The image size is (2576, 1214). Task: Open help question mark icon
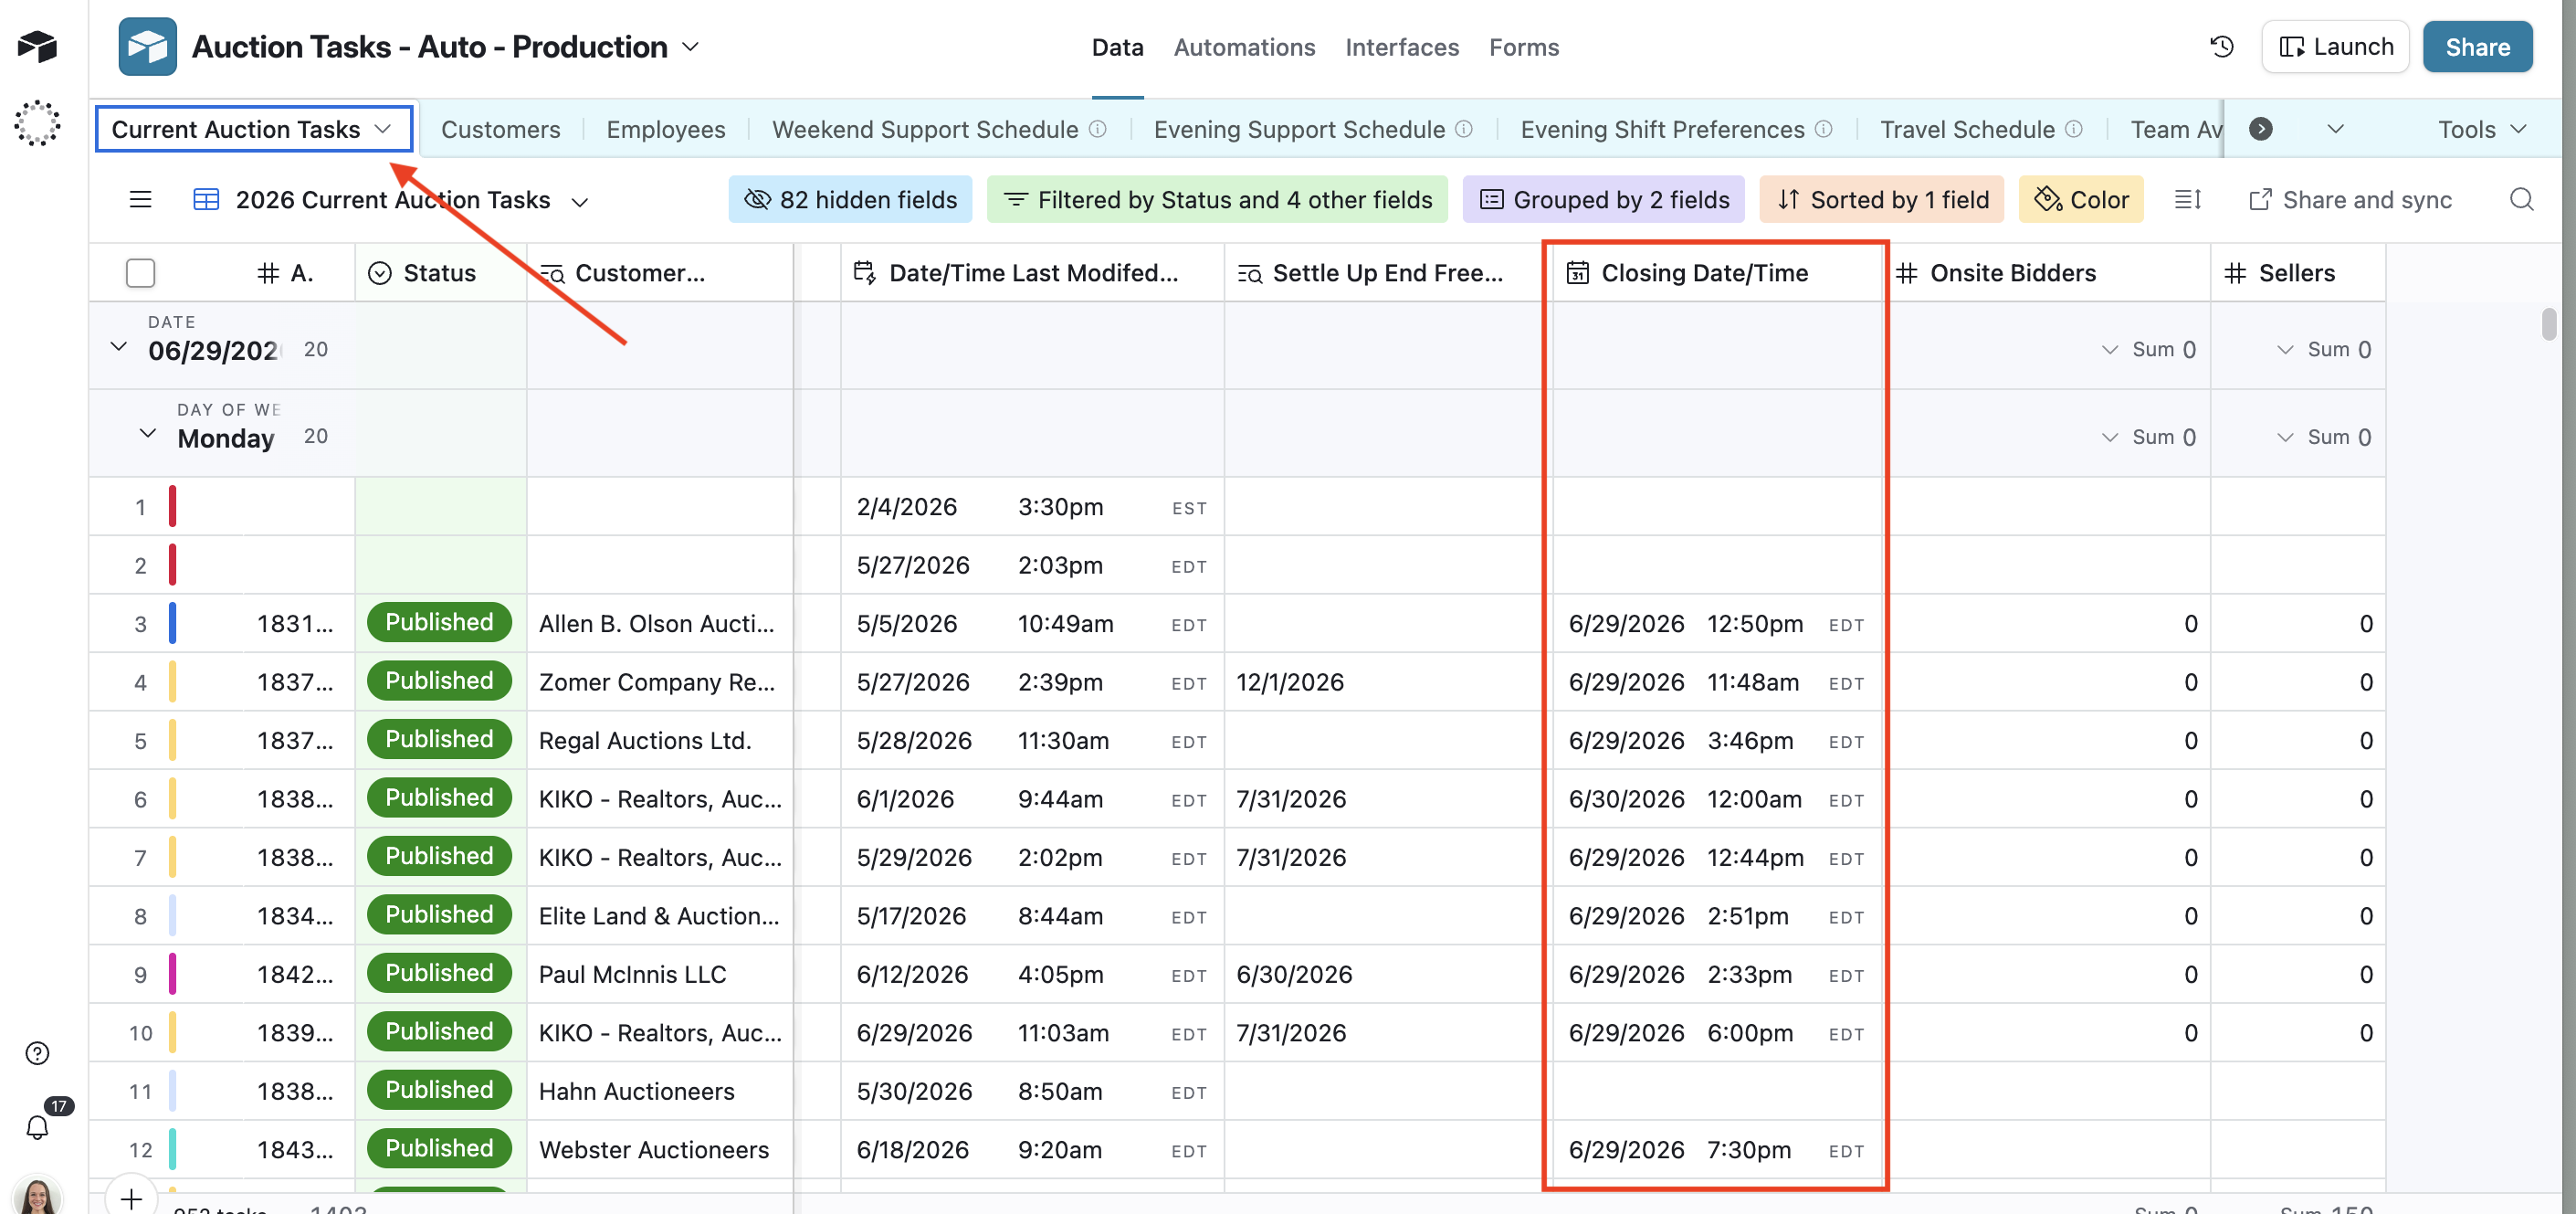[37, 1053]
